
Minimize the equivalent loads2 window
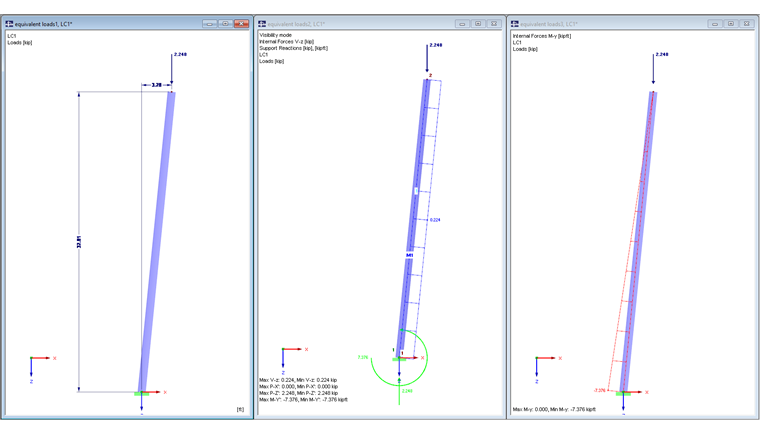[x=462, y=23]
